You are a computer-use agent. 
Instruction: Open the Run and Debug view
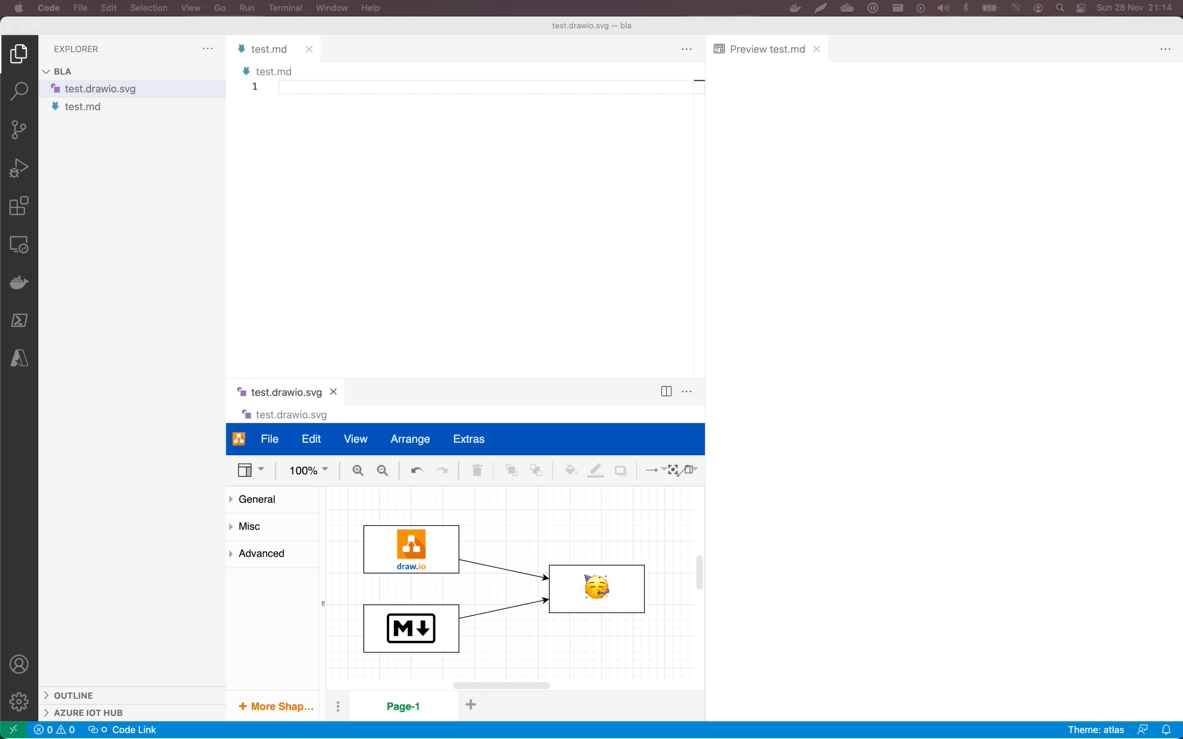pyautogui.click(x=19, y=168)
